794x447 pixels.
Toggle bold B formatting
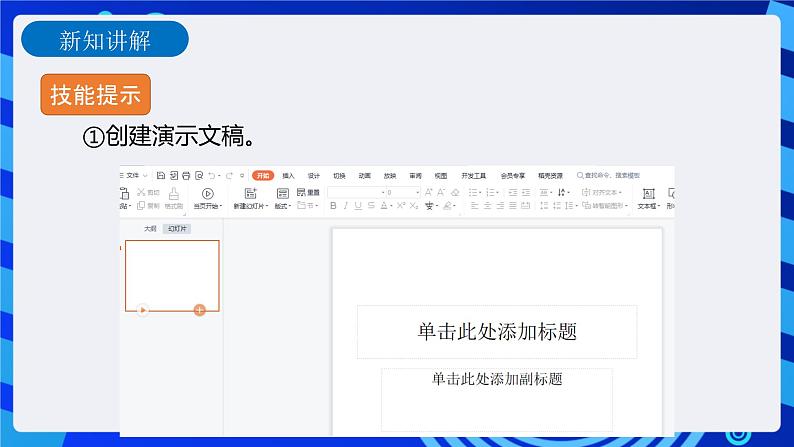point(333,205)
